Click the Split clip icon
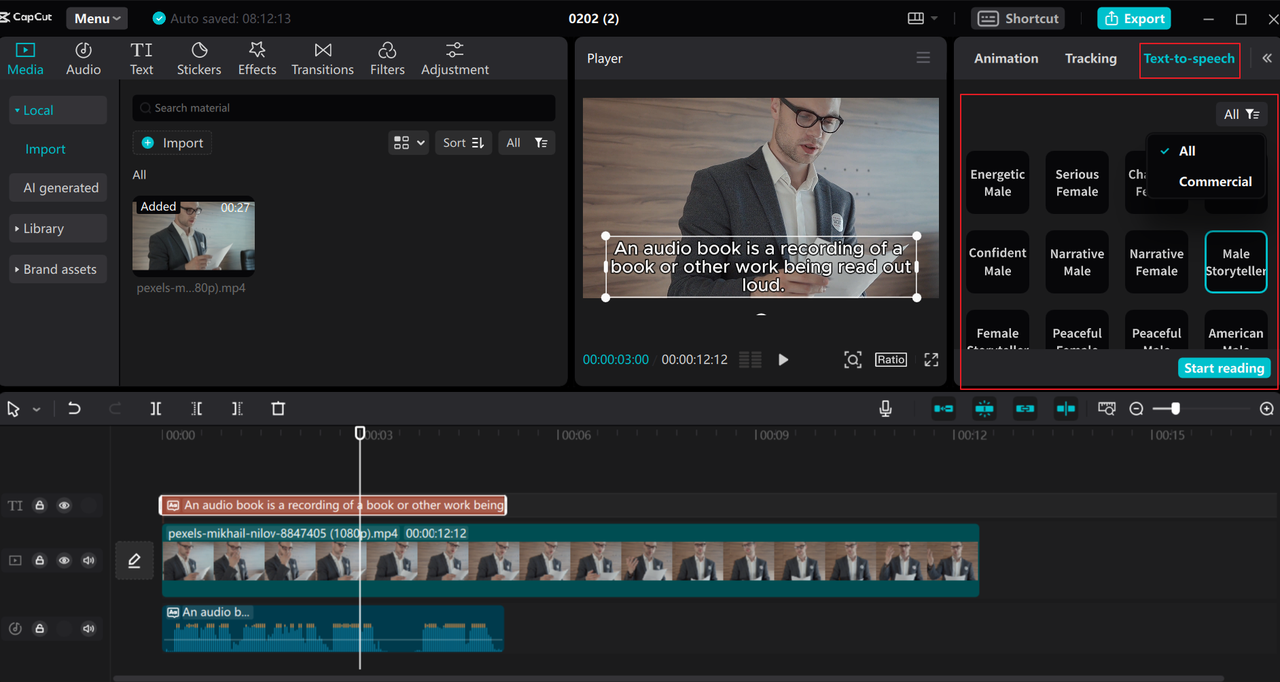The width and height of the screenshot is (1280, 682). click(155, 408)
